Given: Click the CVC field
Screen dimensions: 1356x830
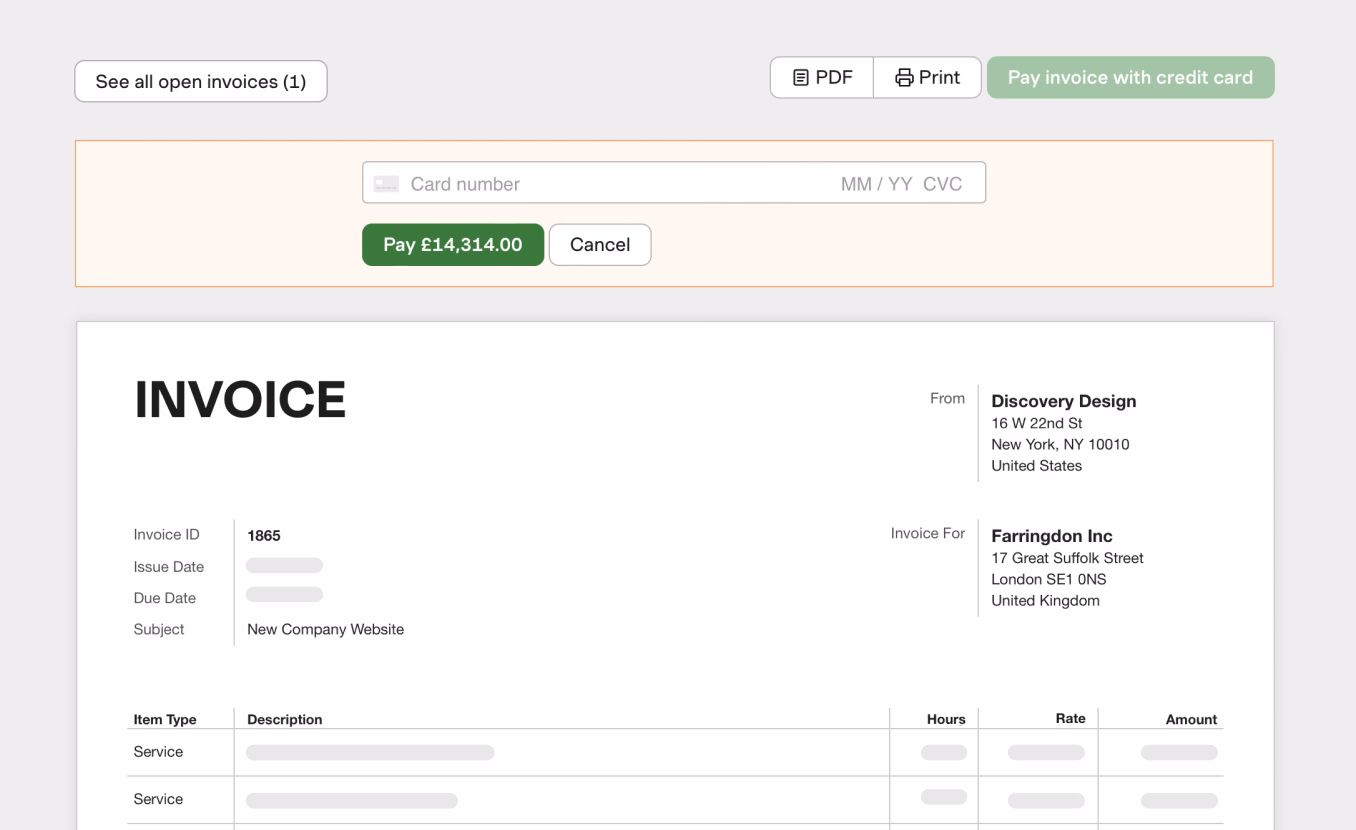Looking at the screenshot, I should (942, 184).
